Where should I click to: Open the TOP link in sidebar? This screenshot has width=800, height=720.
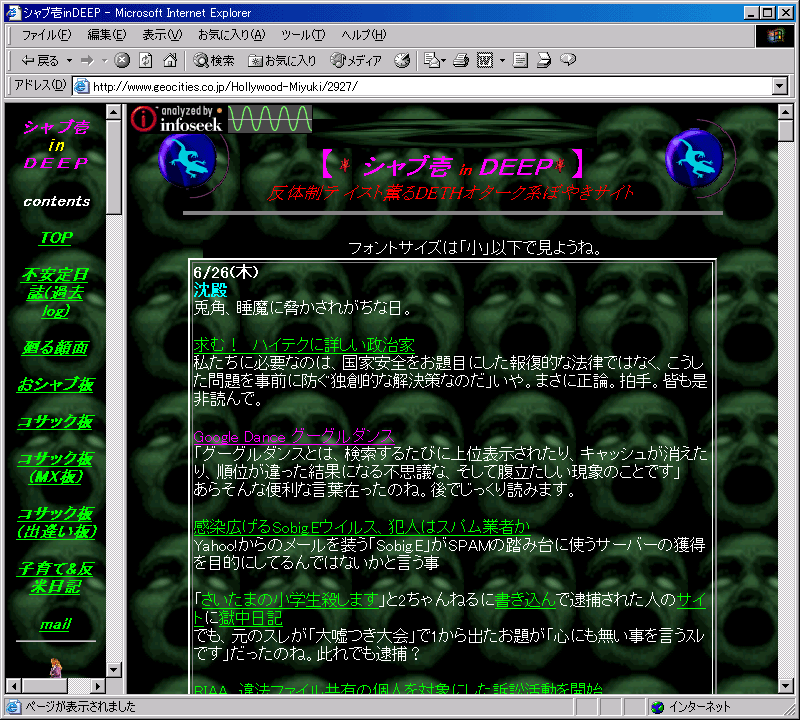(x=57, y=238)
